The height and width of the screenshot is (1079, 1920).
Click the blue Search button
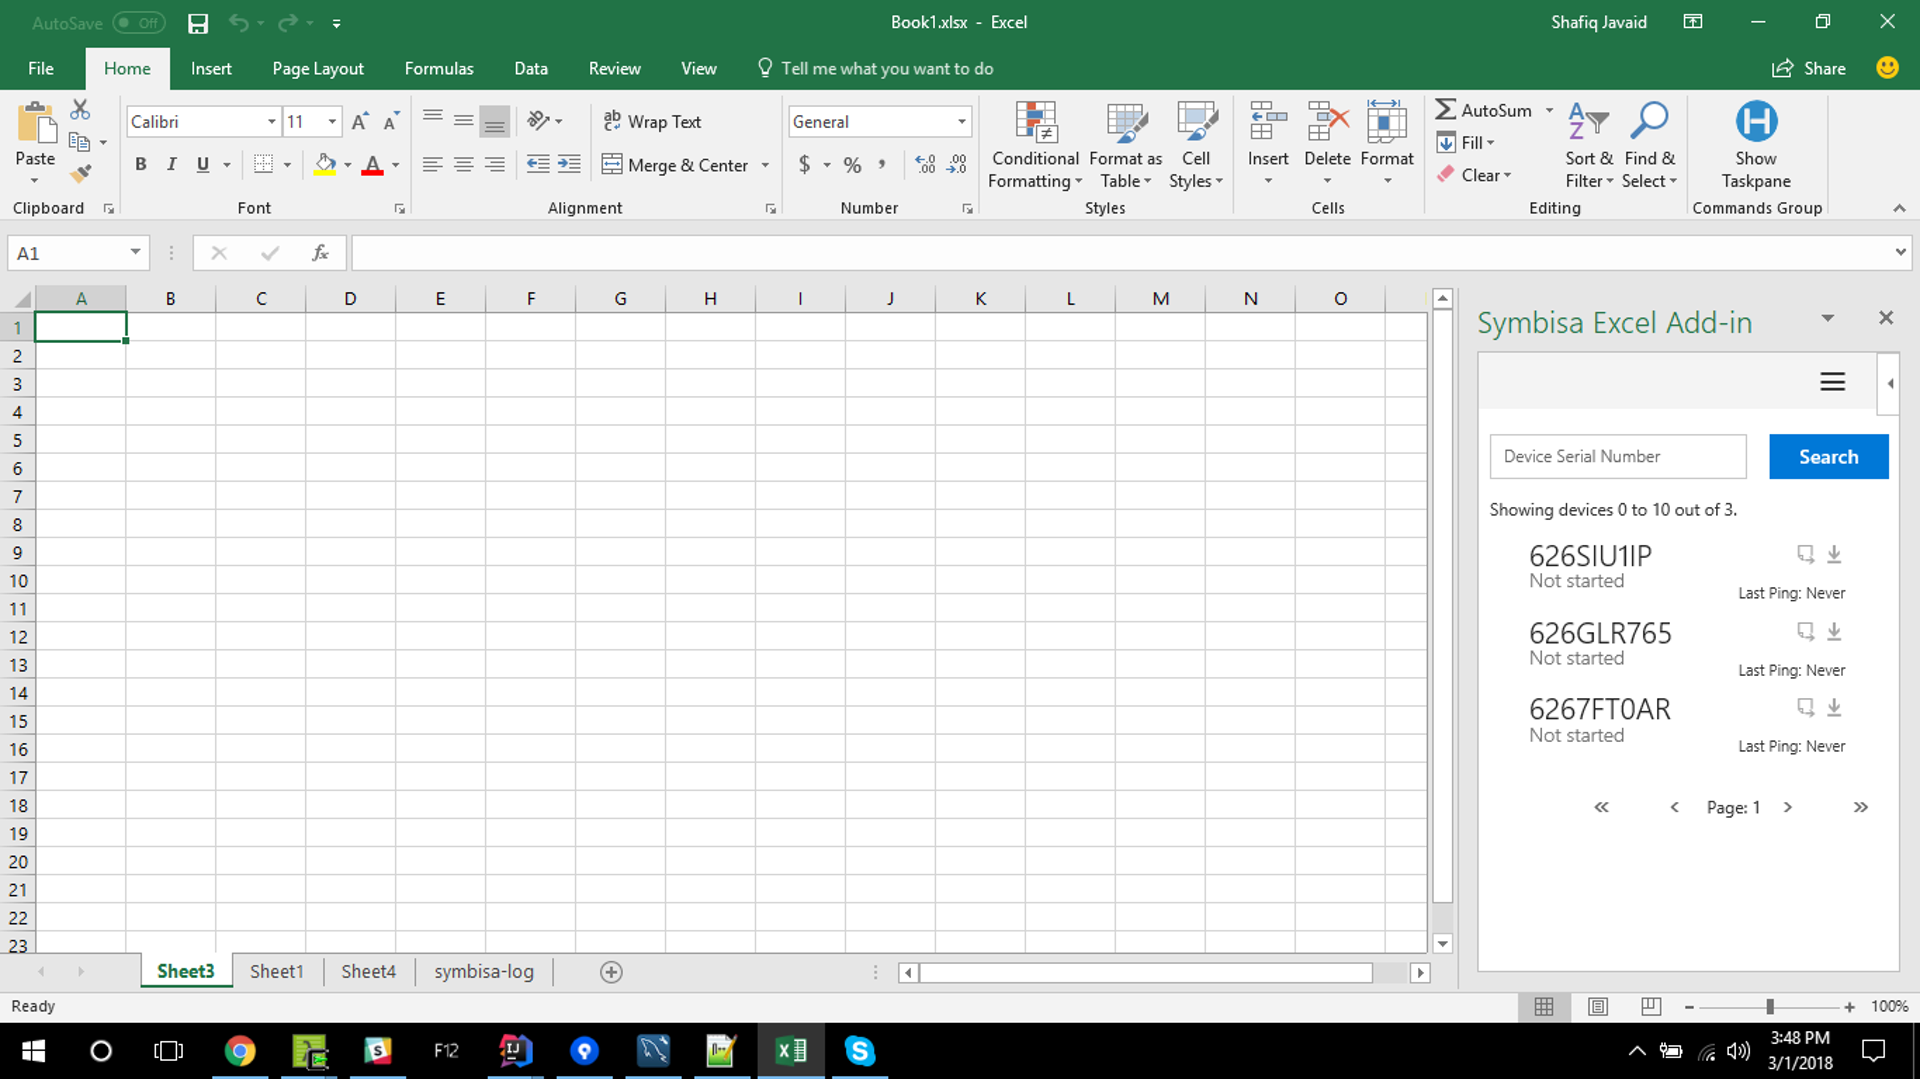point(1828,457)
